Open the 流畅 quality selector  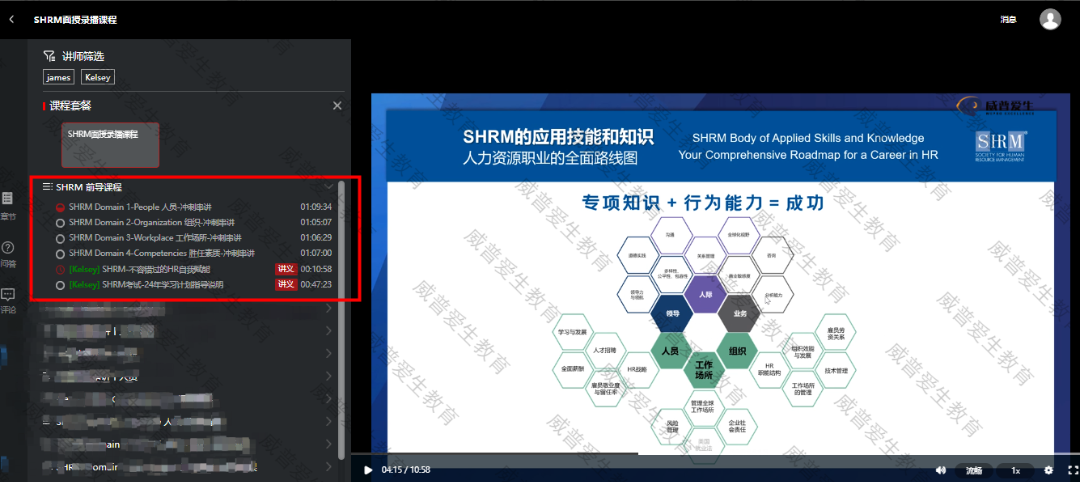click(x=973, y=470)
